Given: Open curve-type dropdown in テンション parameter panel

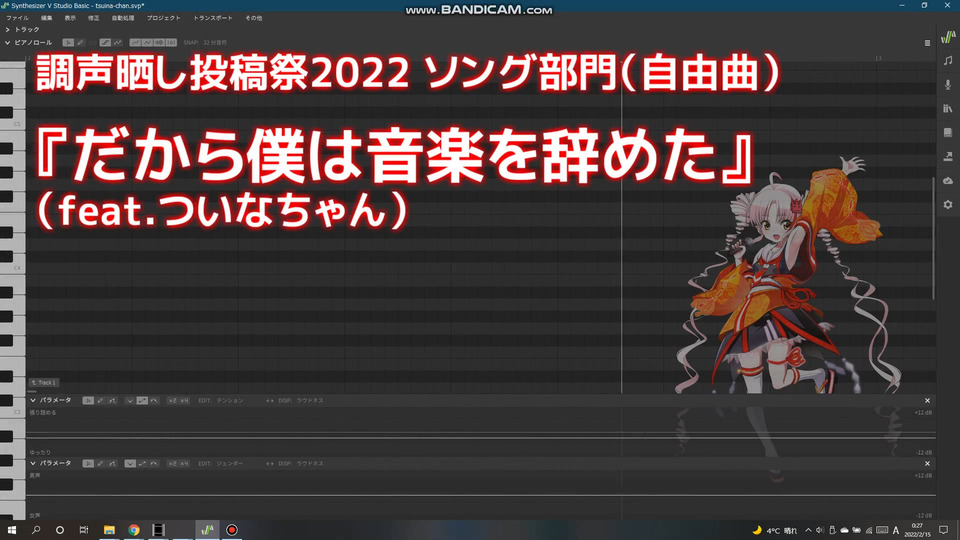Looking at the screenshot, I should click(130, 400).
